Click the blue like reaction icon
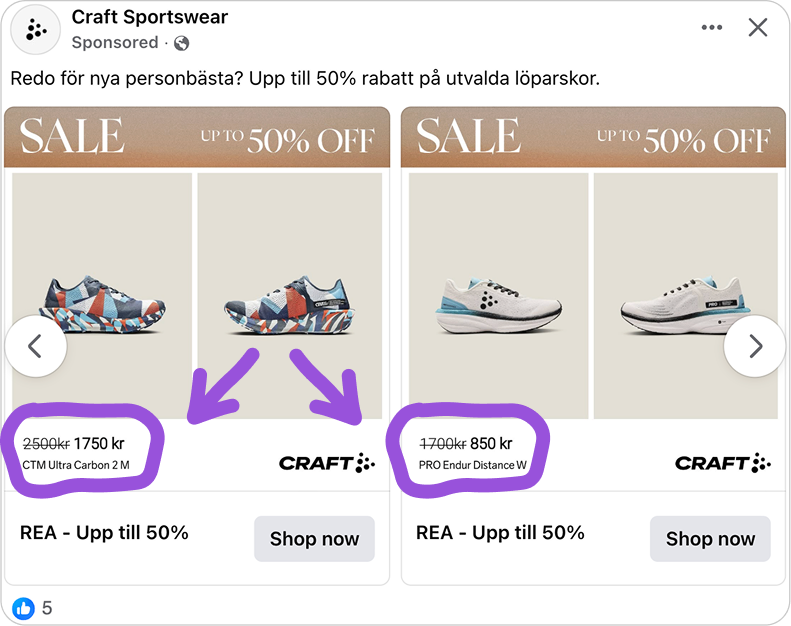Viewport: 791px width, 626px height. click(23, 607)
